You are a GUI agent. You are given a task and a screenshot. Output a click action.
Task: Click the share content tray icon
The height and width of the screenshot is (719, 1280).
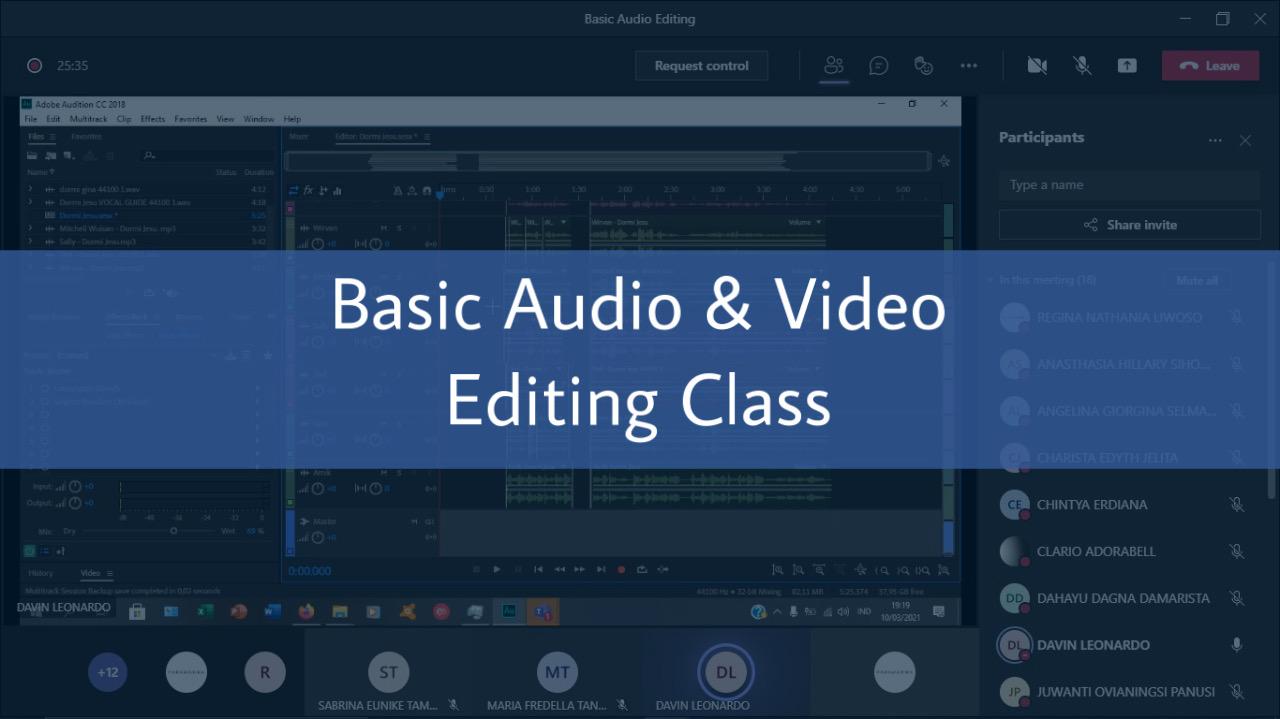[x=1127, y=66]
